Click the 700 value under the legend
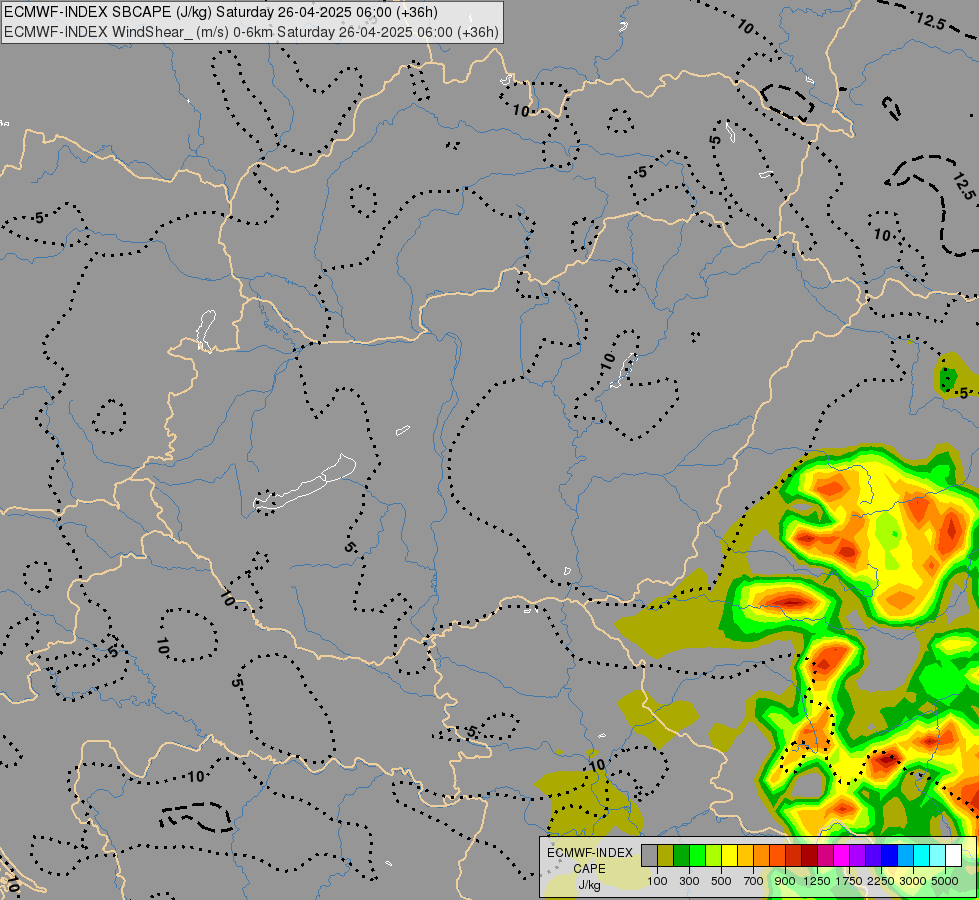 754,881
